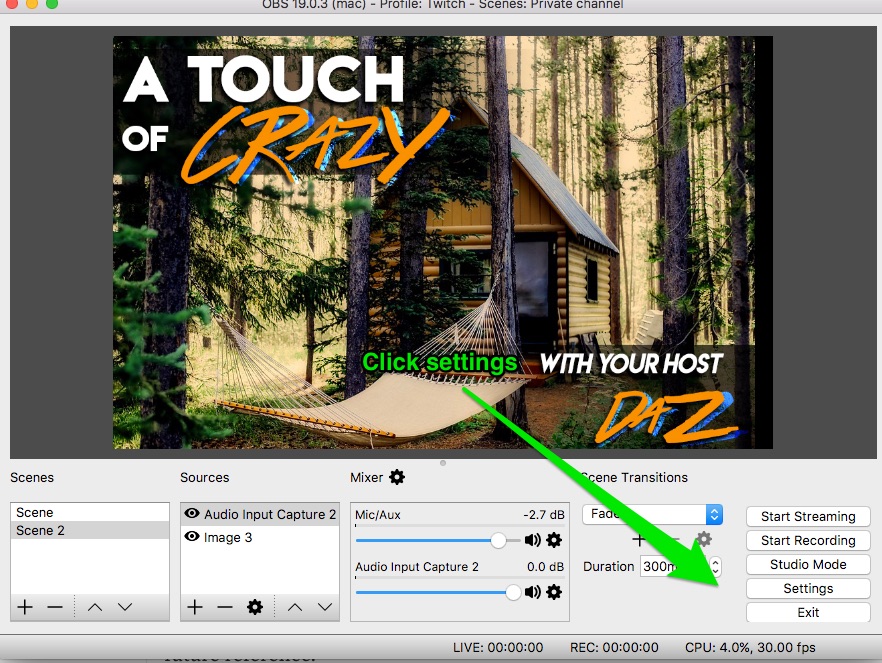
Task: Toggle visibility of Audio Input Capture 2 source
Action: (x=192, y=513)
